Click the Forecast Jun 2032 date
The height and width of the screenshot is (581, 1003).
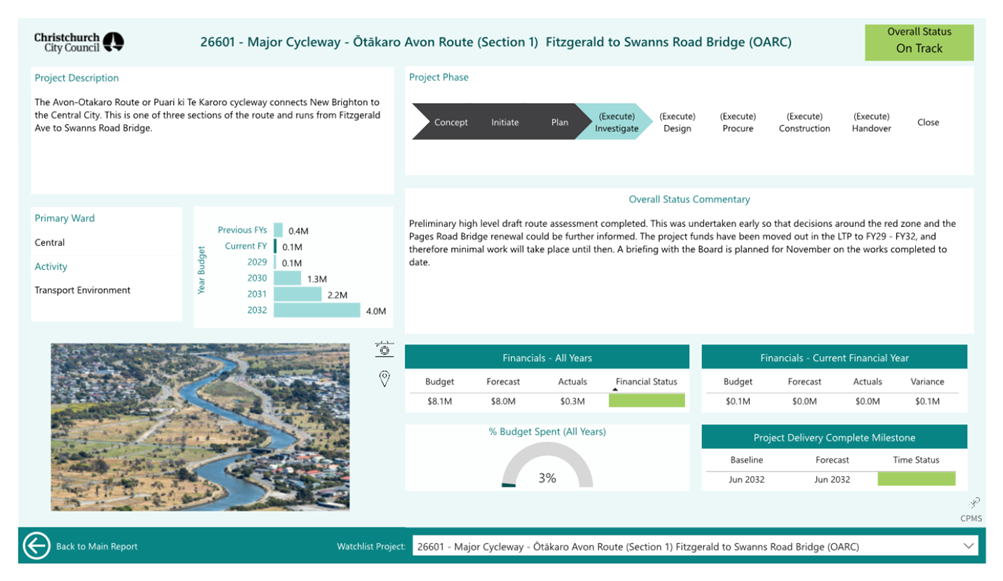[832, 479]
